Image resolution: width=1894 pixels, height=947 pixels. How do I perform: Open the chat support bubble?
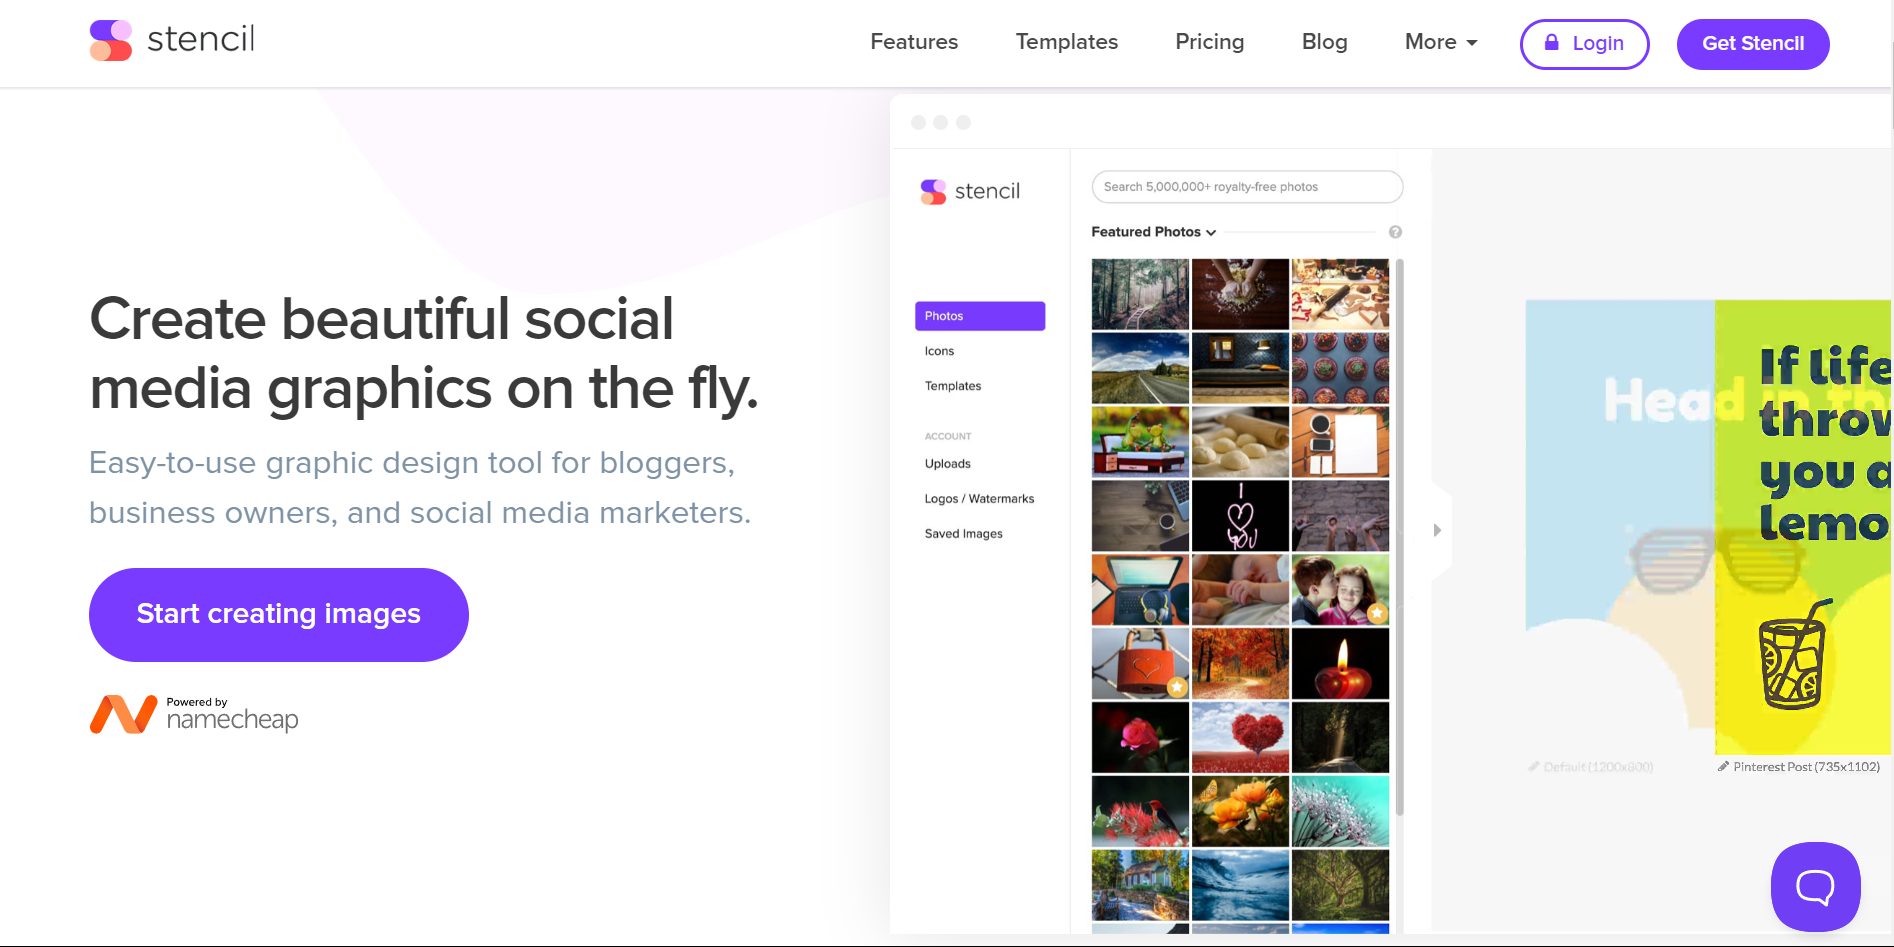point(1815,886)
